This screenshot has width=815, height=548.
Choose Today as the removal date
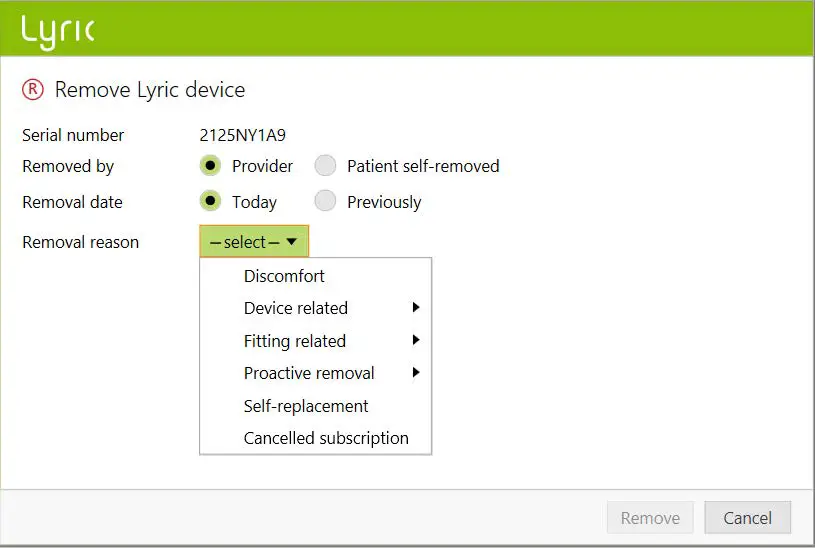[x=211, y=201]
